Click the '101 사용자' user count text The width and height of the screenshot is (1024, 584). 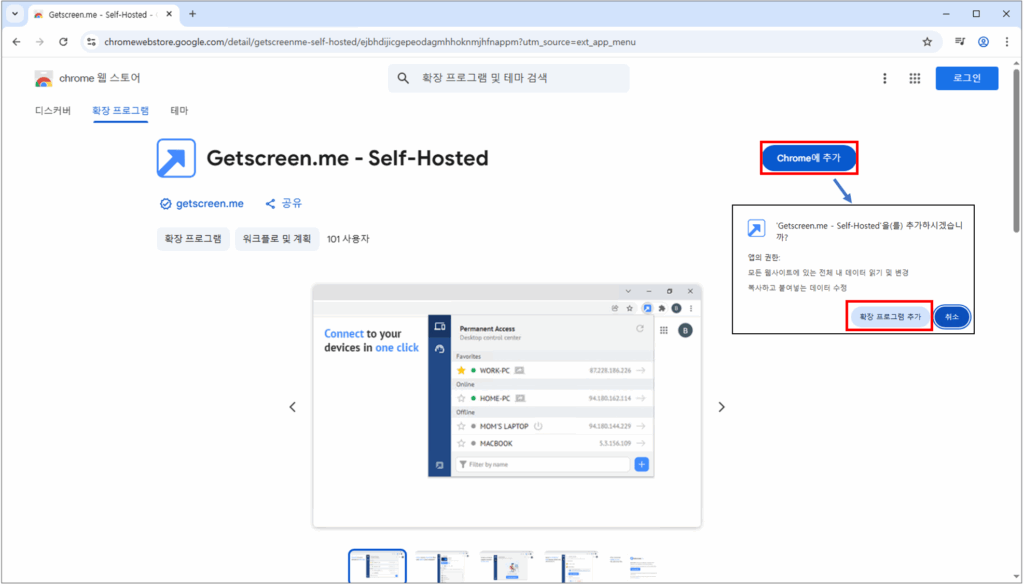[x=348, y=239]
